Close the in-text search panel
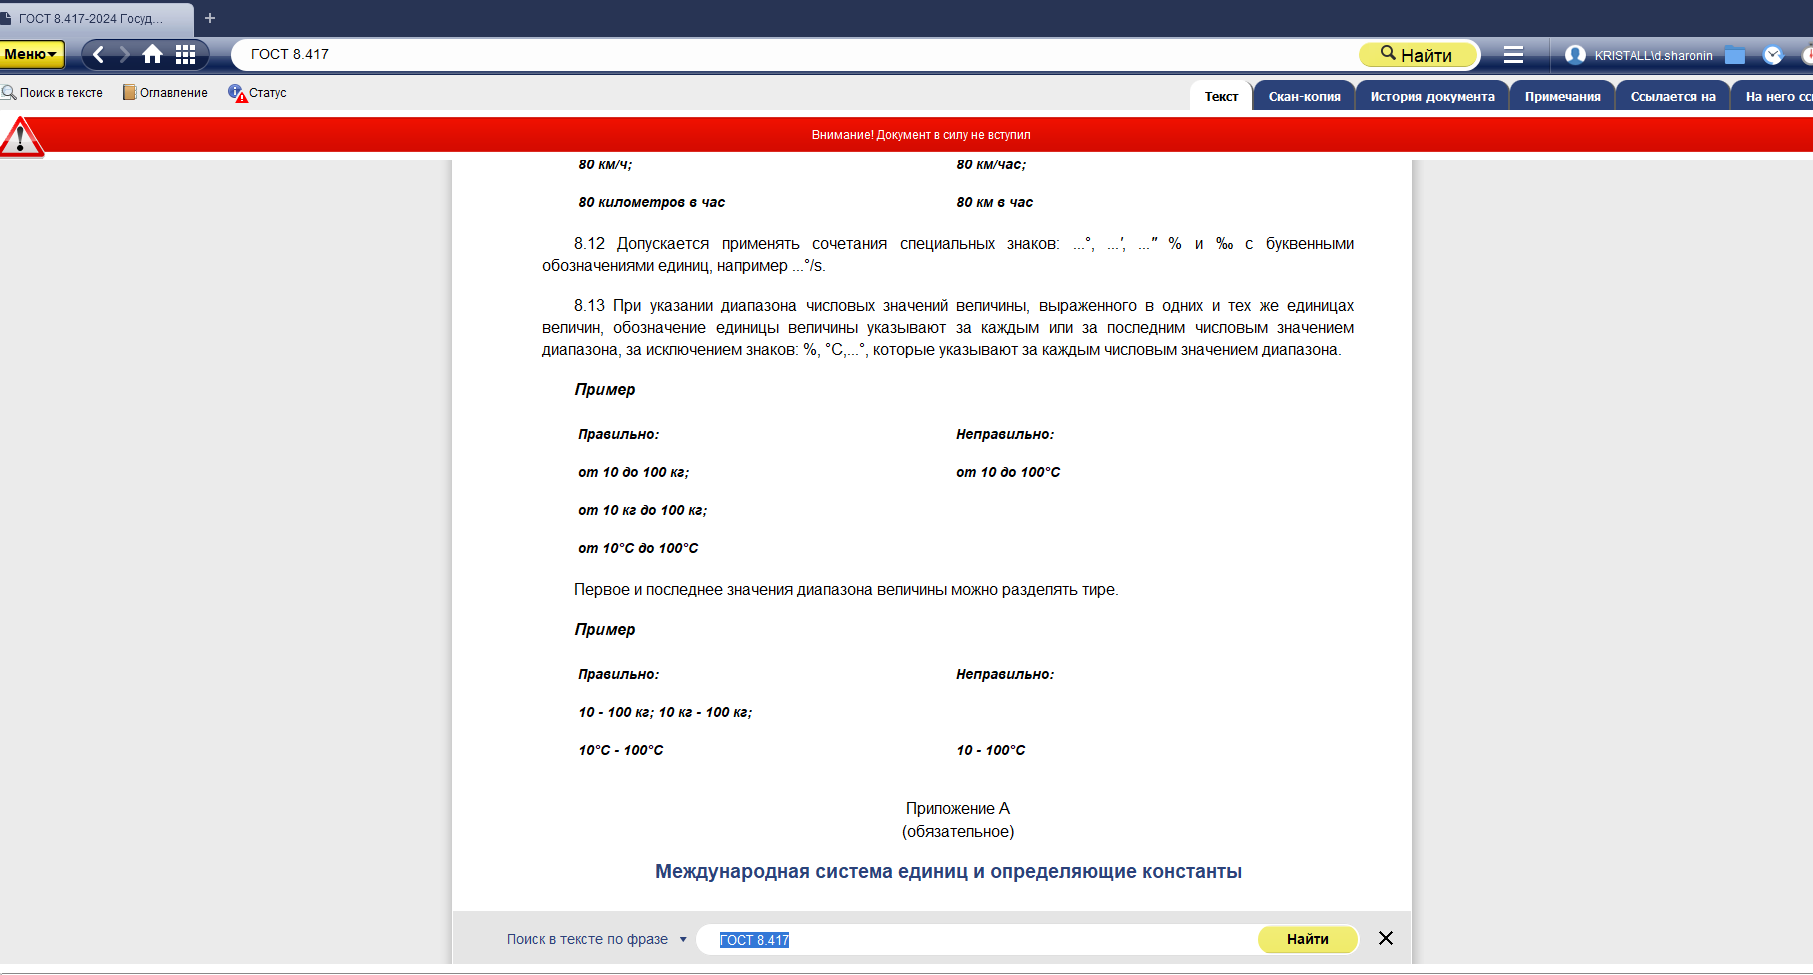1813x975 pixels. (1385, 938)
